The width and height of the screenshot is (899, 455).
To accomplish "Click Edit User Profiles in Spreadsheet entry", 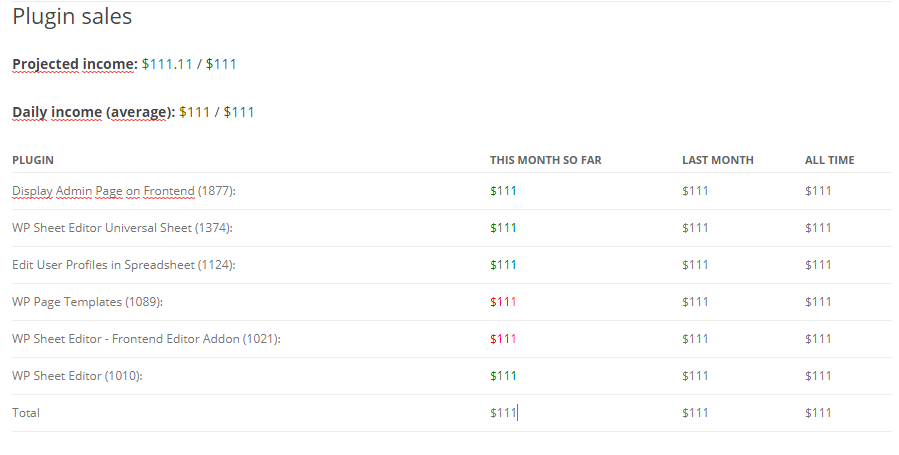I will click(124, 265).
